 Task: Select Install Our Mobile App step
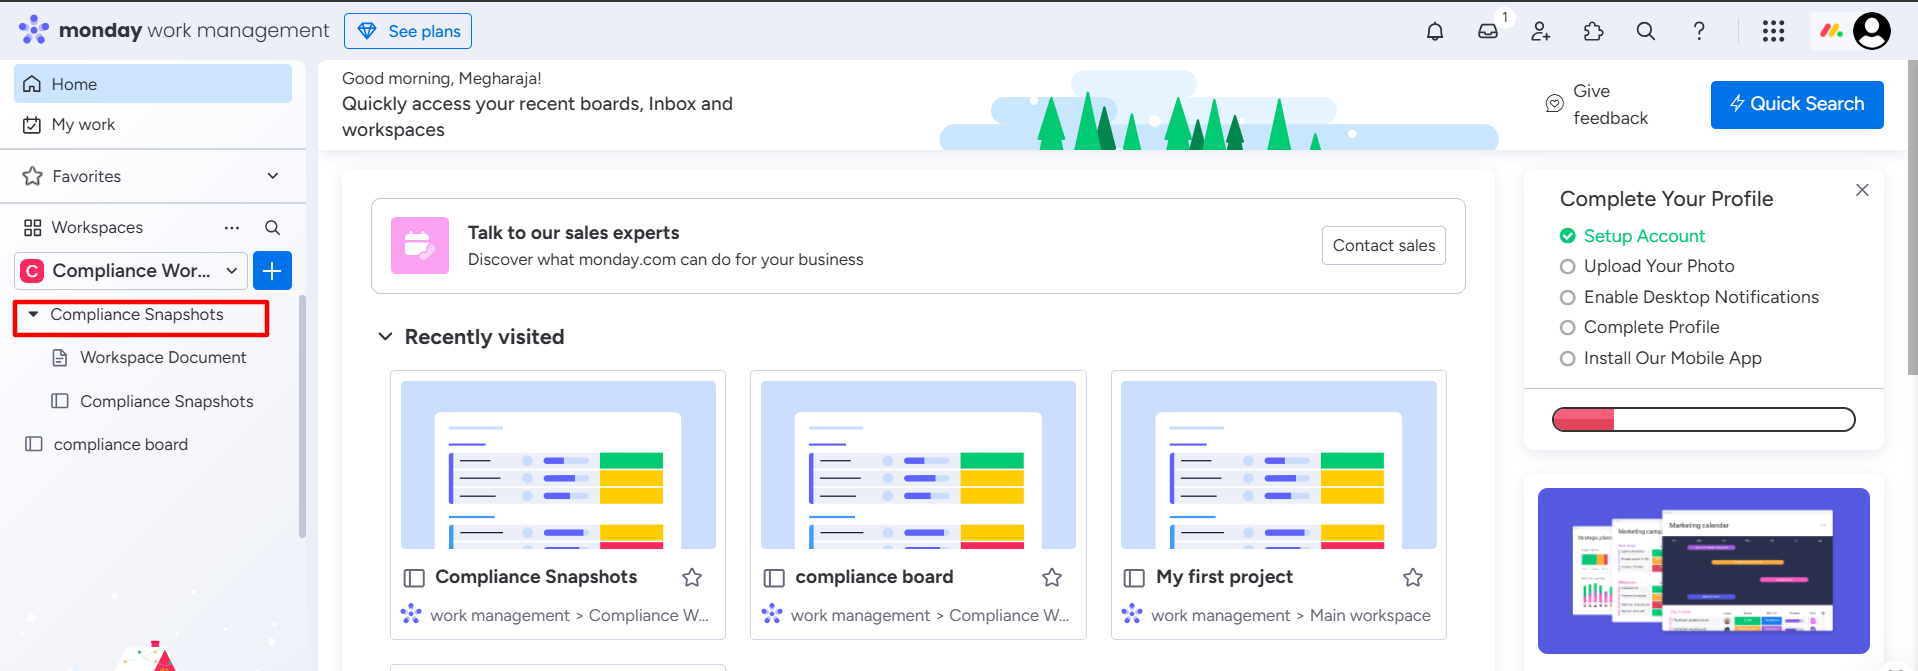tap(1660, 358)
